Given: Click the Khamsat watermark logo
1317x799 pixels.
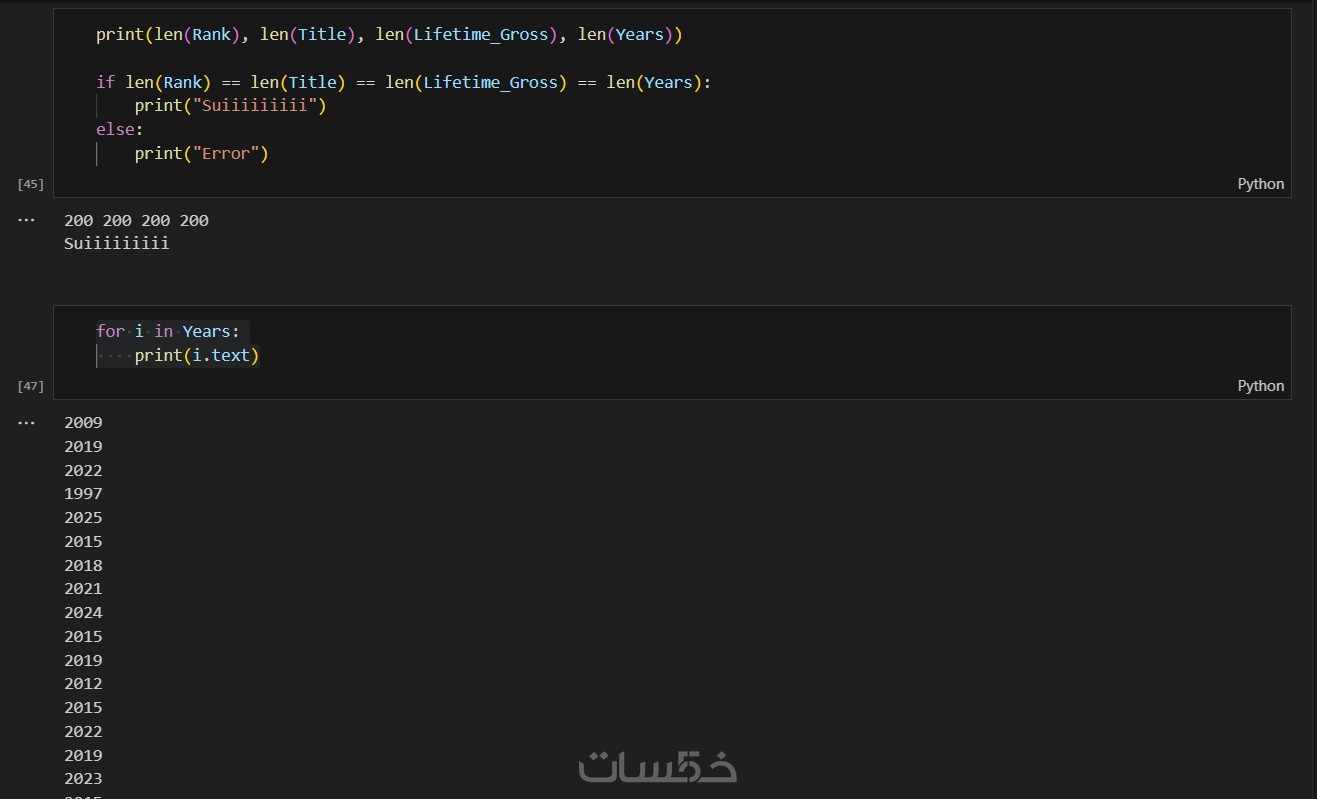Looking at the screenshot, I should coord(657,767).
